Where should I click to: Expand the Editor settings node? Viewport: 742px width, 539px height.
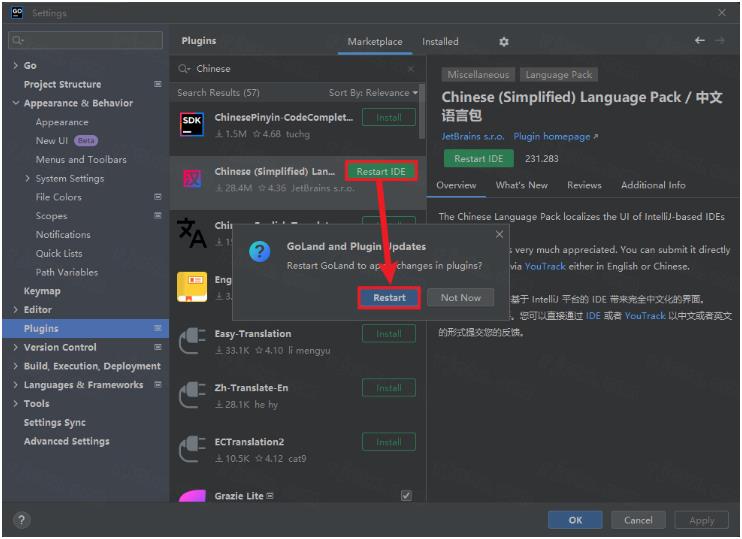coord(16,309)
